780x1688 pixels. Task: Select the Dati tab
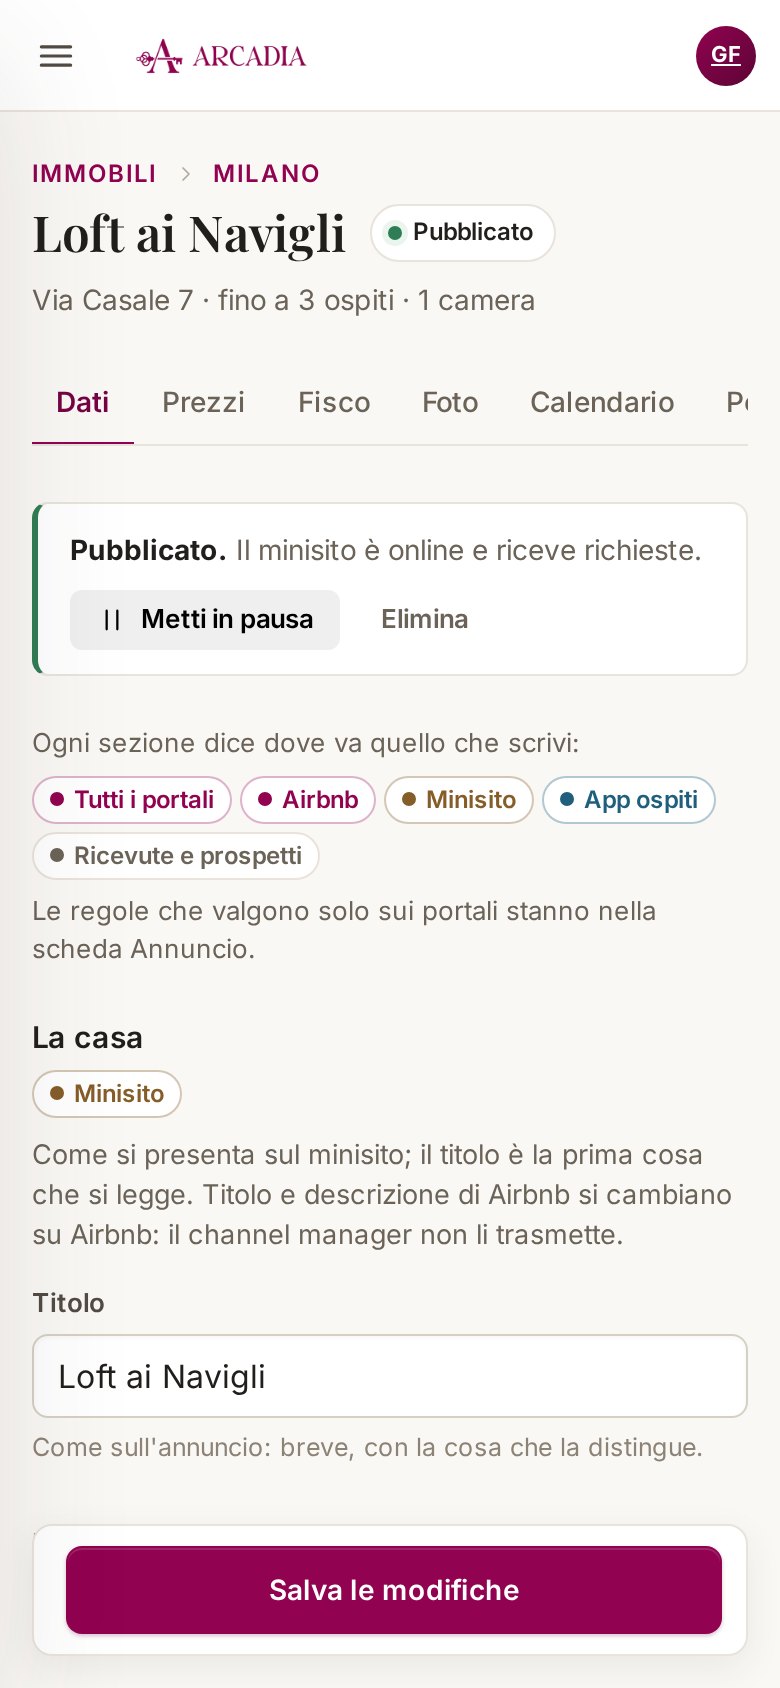pyautogui.click(x=83, y=402)
